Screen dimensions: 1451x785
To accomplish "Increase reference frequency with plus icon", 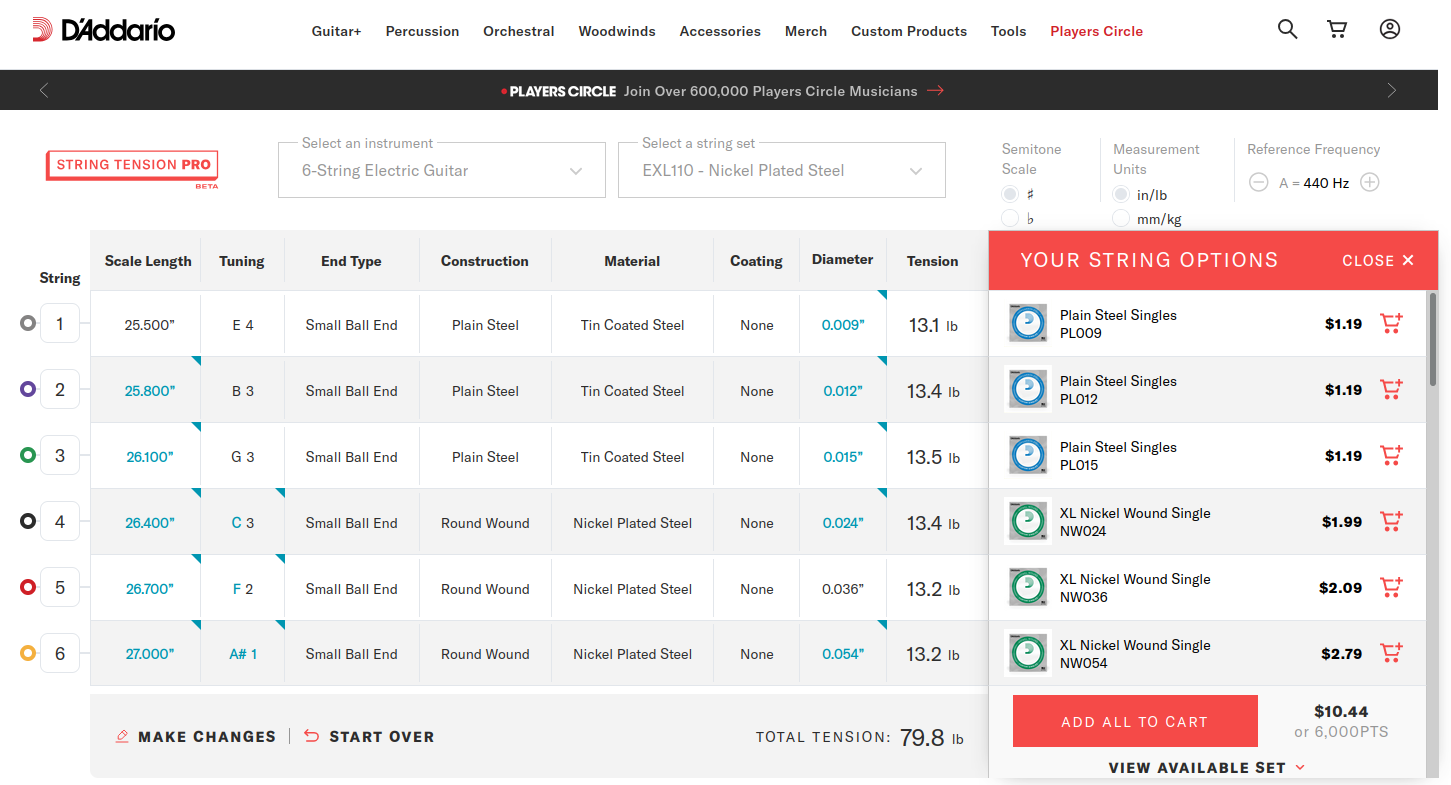I will 1370,182.
